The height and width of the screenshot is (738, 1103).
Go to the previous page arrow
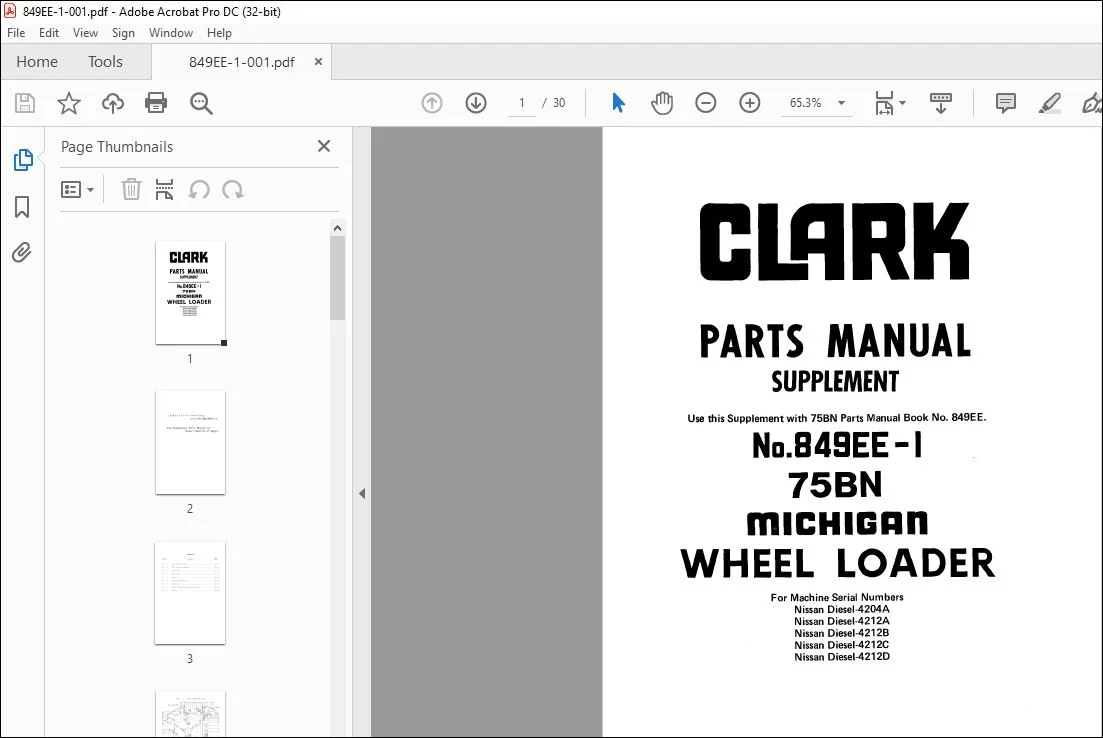coord(432,103)
